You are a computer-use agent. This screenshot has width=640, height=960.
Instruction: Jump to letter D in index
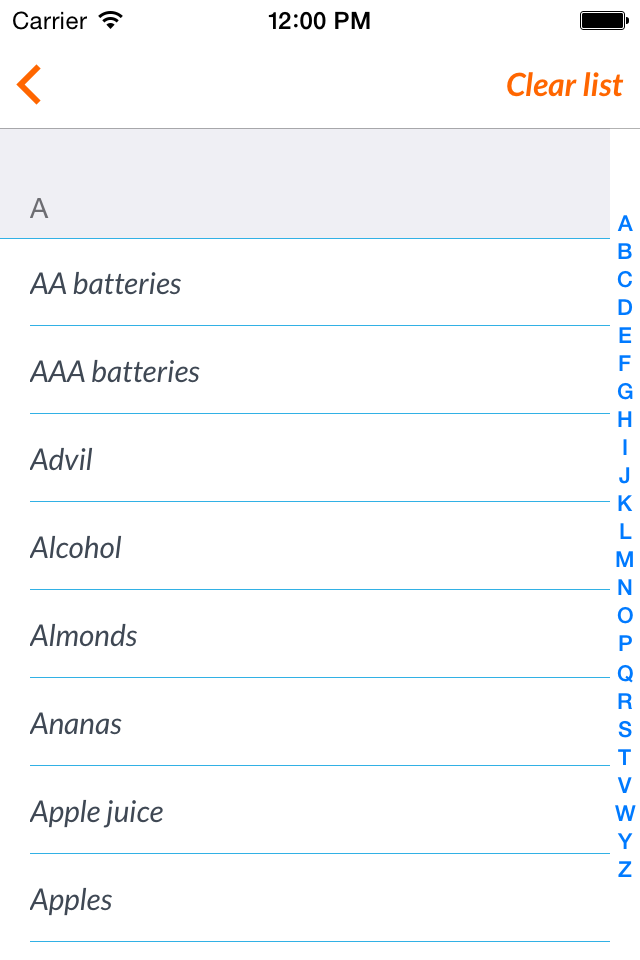pos(625,308)
